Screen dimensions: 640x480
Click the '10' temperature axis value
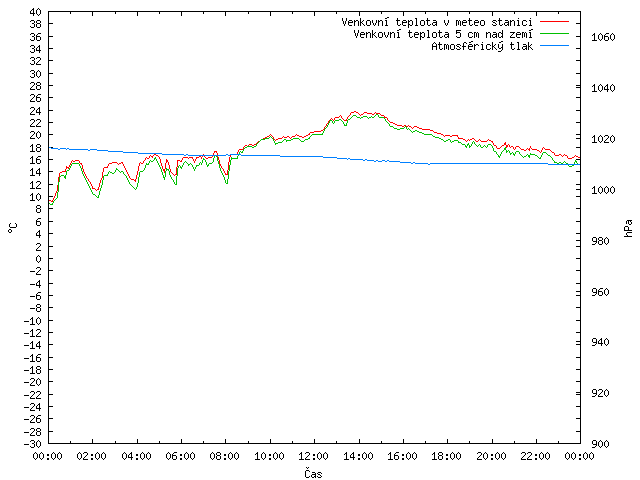point(36,197)
